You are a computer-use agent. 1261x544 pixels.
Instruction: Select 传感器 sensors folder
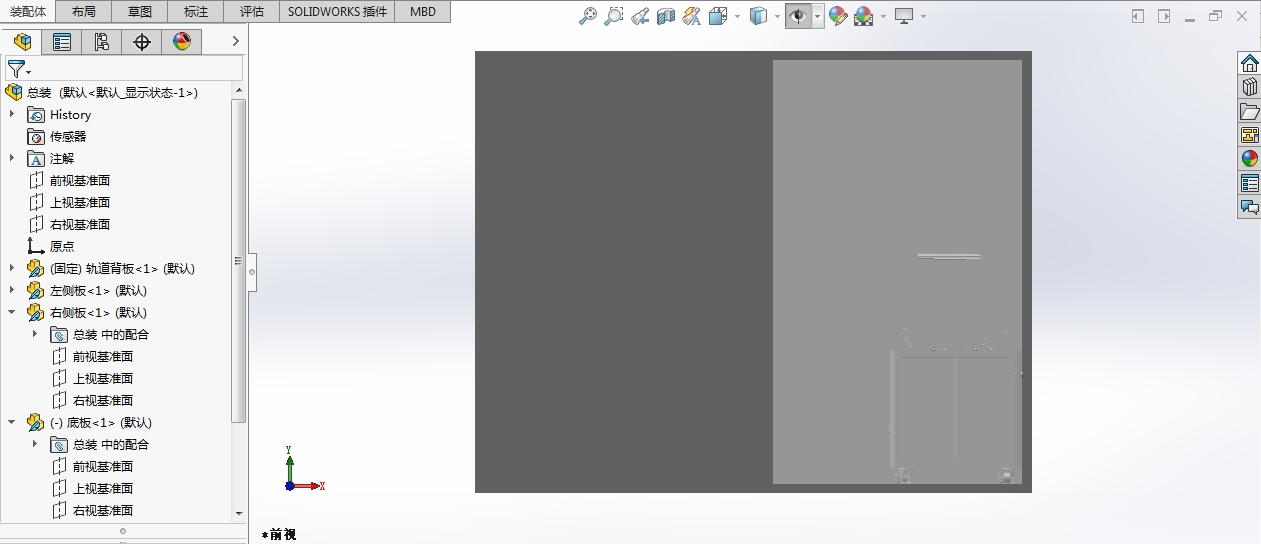[68, 136]
